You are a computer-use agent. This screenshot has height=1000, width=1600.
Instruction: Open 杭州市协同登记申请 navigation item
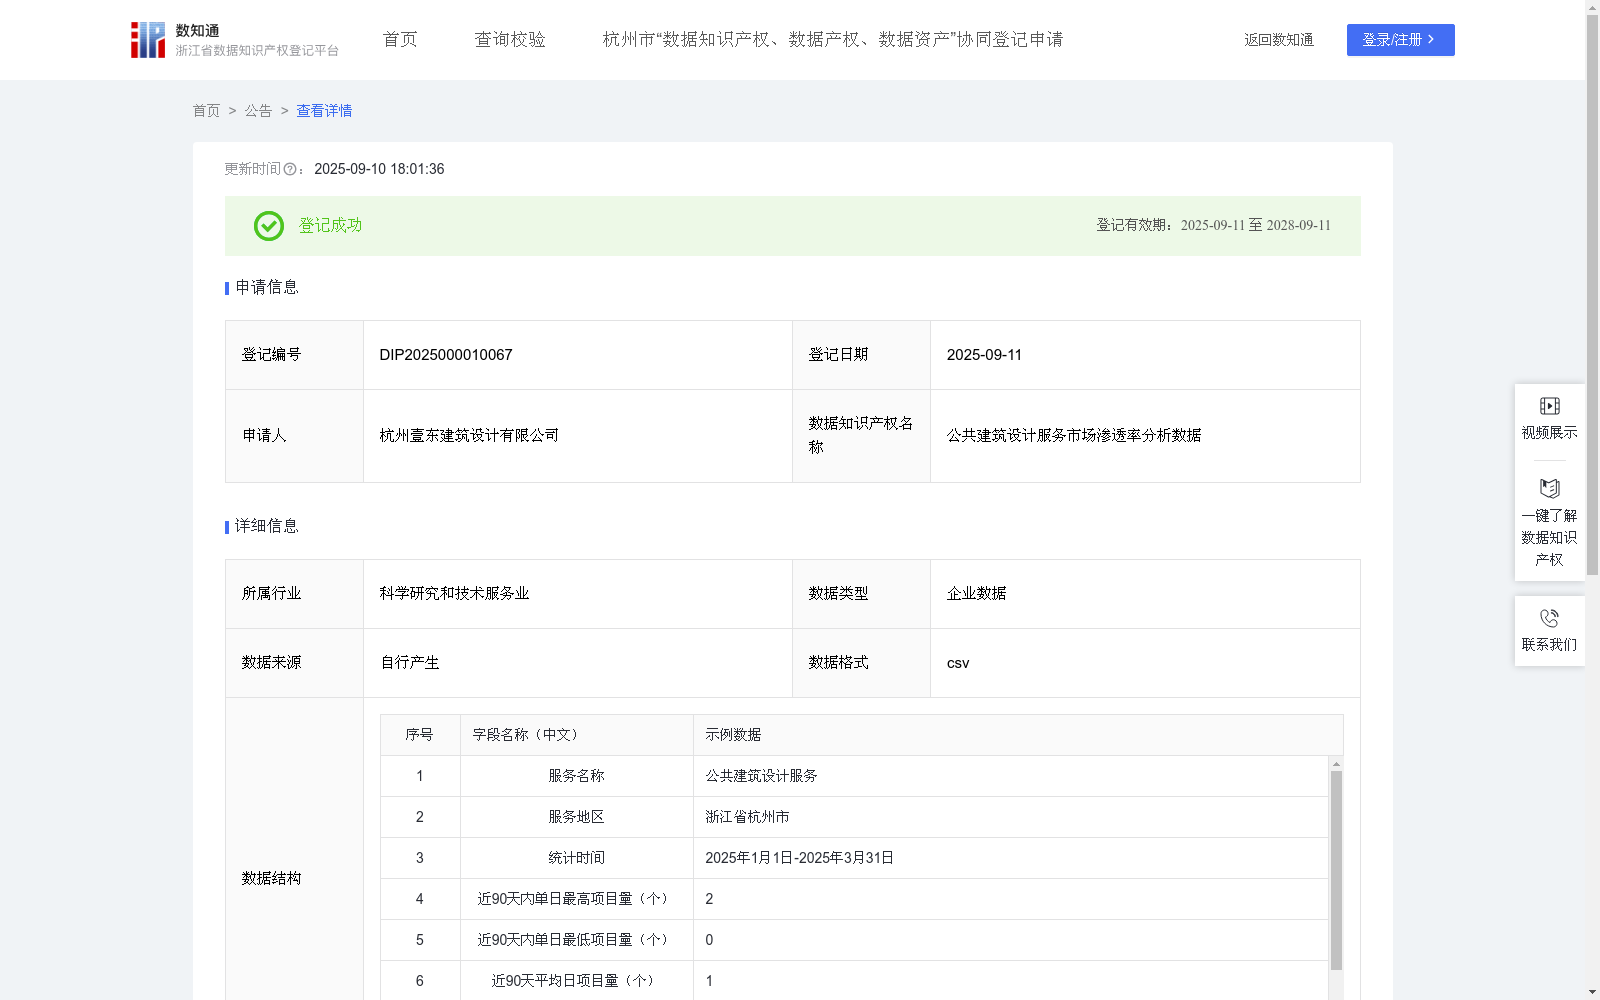coord(833,40)
